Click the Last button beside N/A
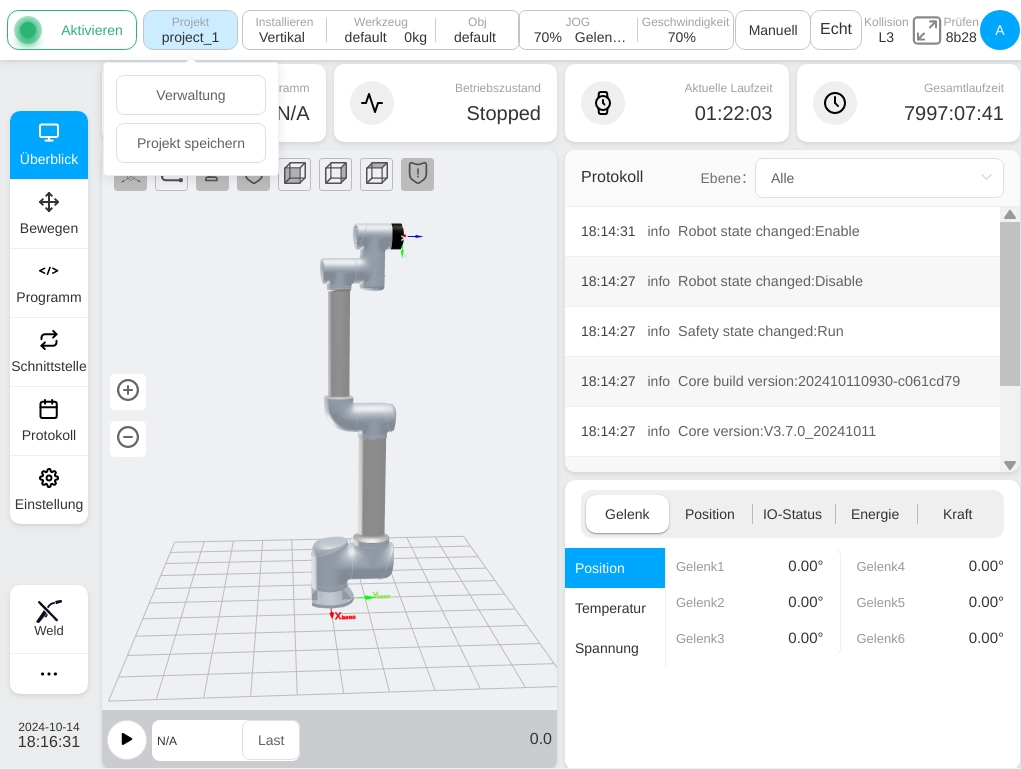1021x769 pixels. 271,740
